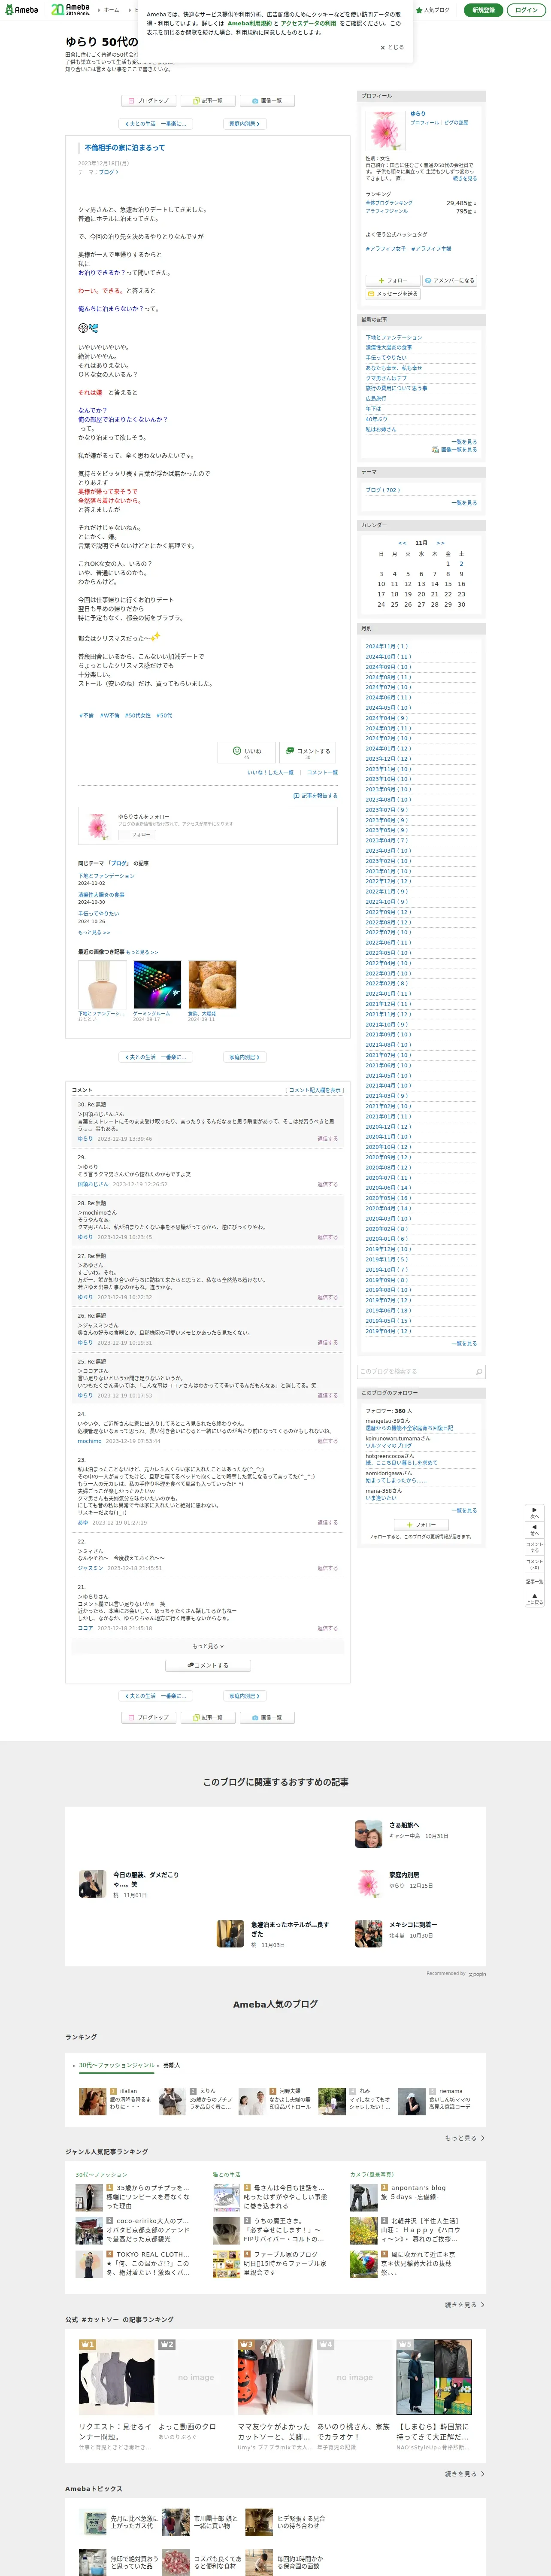Click the ログイン button

pos(526,10)
